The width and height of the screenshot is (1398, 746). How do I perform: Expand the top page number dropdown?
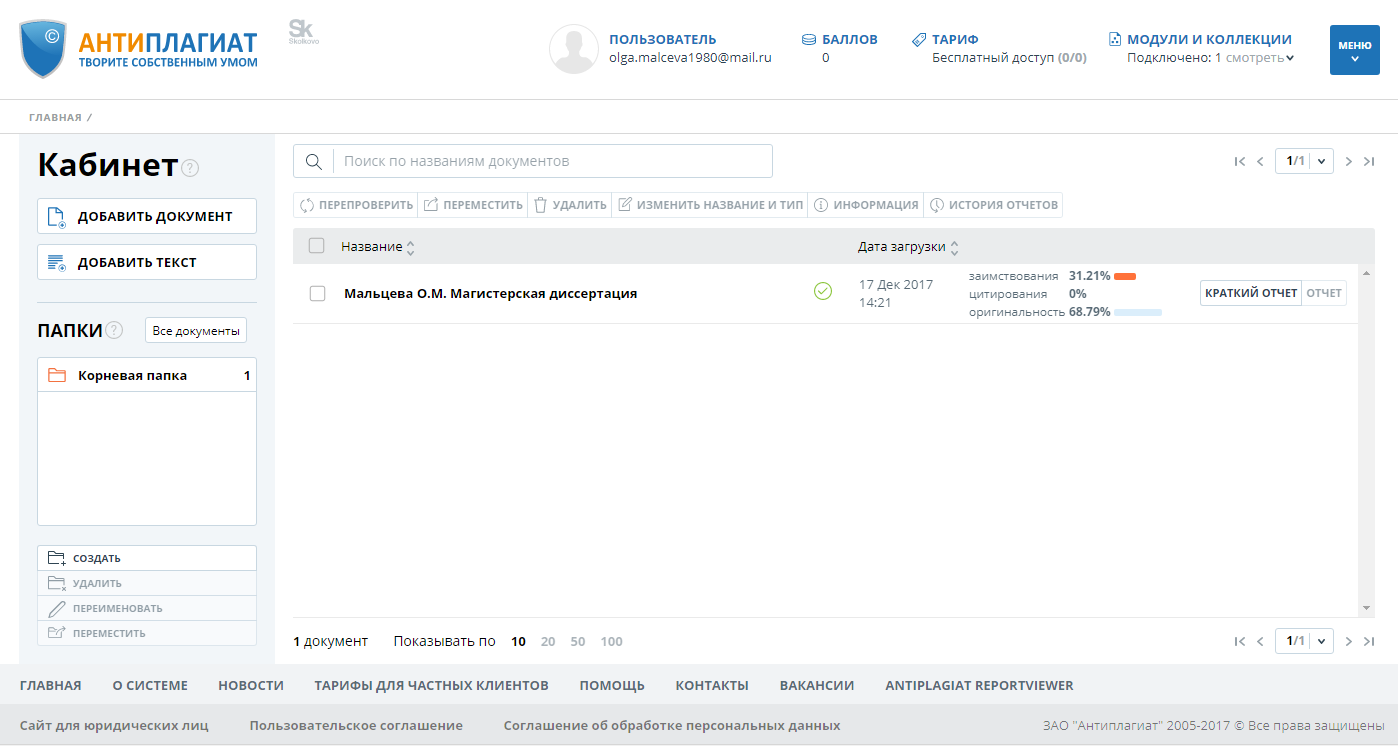pos(1322,161)
